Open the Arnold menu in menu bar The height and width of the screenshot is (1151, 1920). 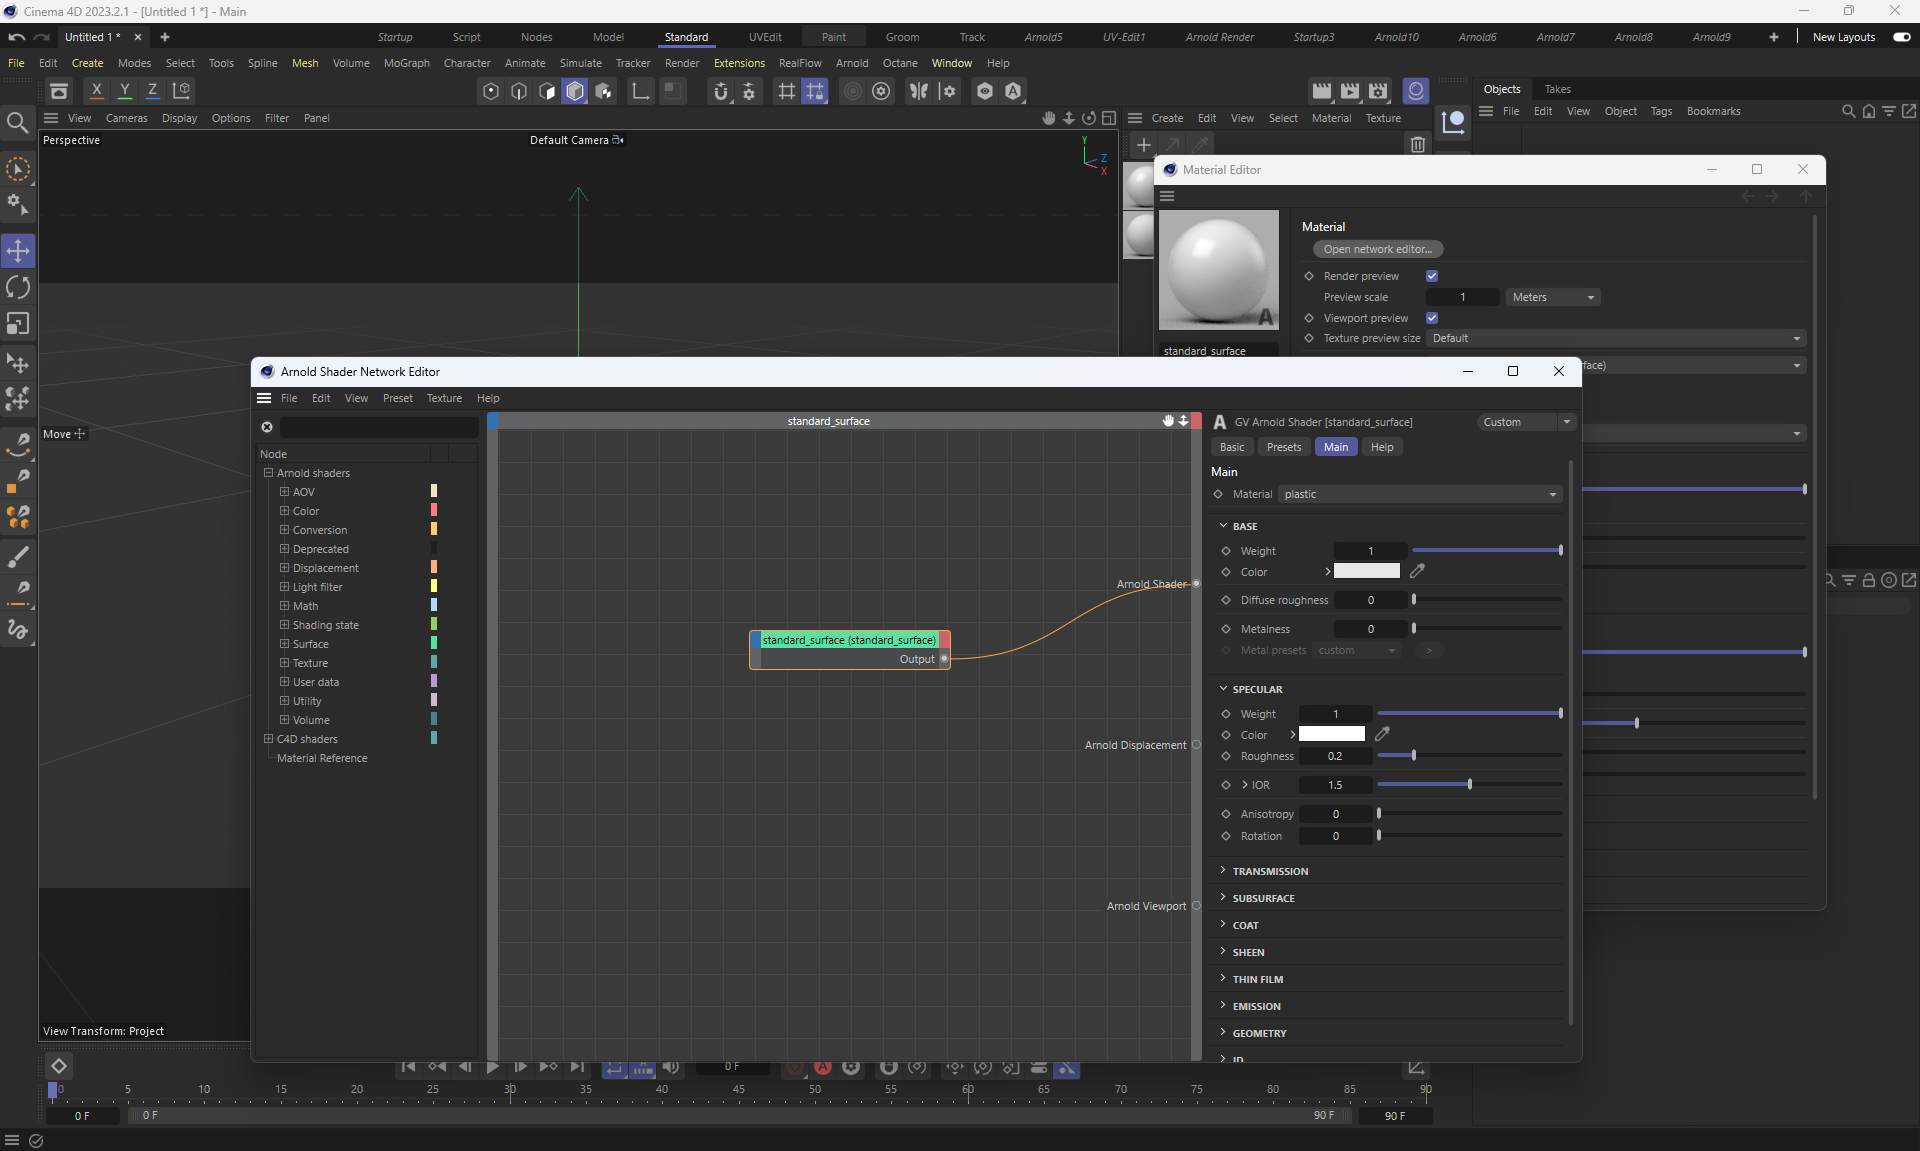pyautogui.click(x=851, y=63)
